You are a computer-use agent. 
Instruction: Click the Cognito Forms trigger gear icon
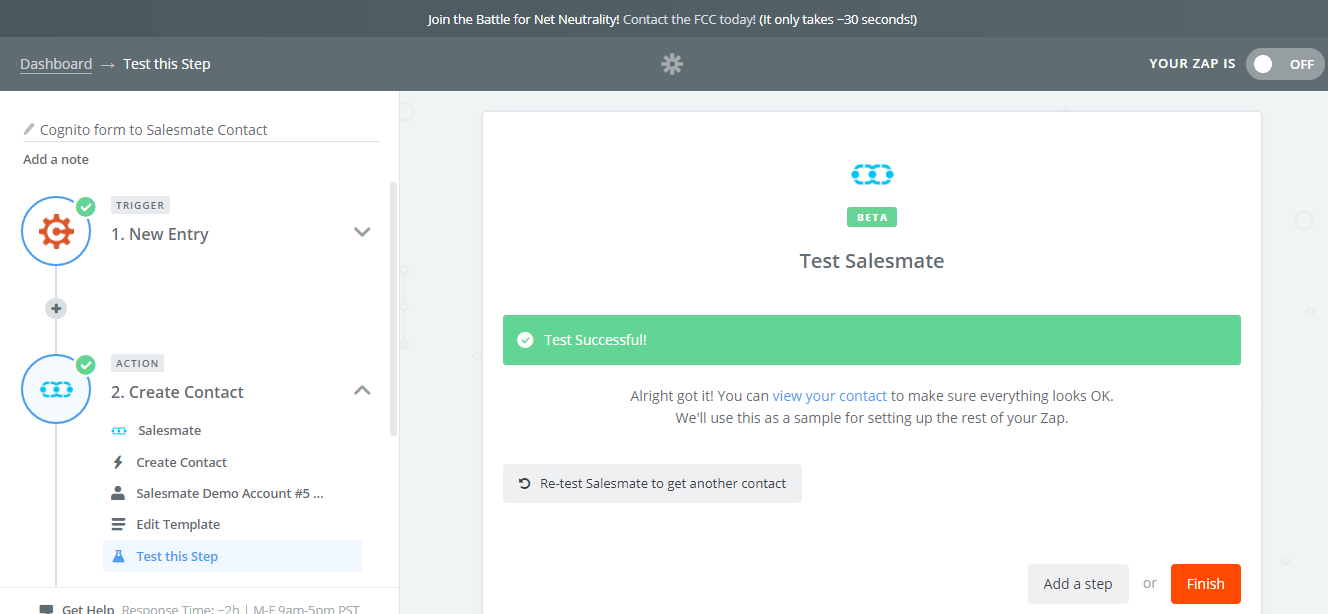[x=56, y=232]
